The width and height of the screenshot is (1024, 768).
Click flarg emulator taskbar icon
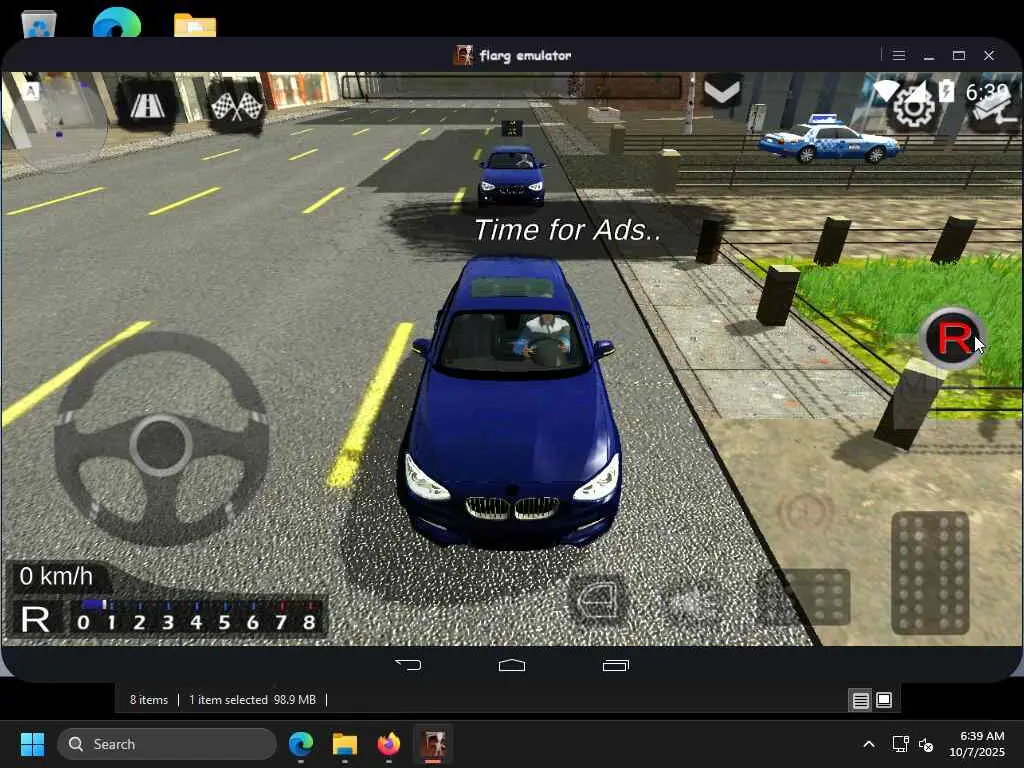[x=433, y=744]
